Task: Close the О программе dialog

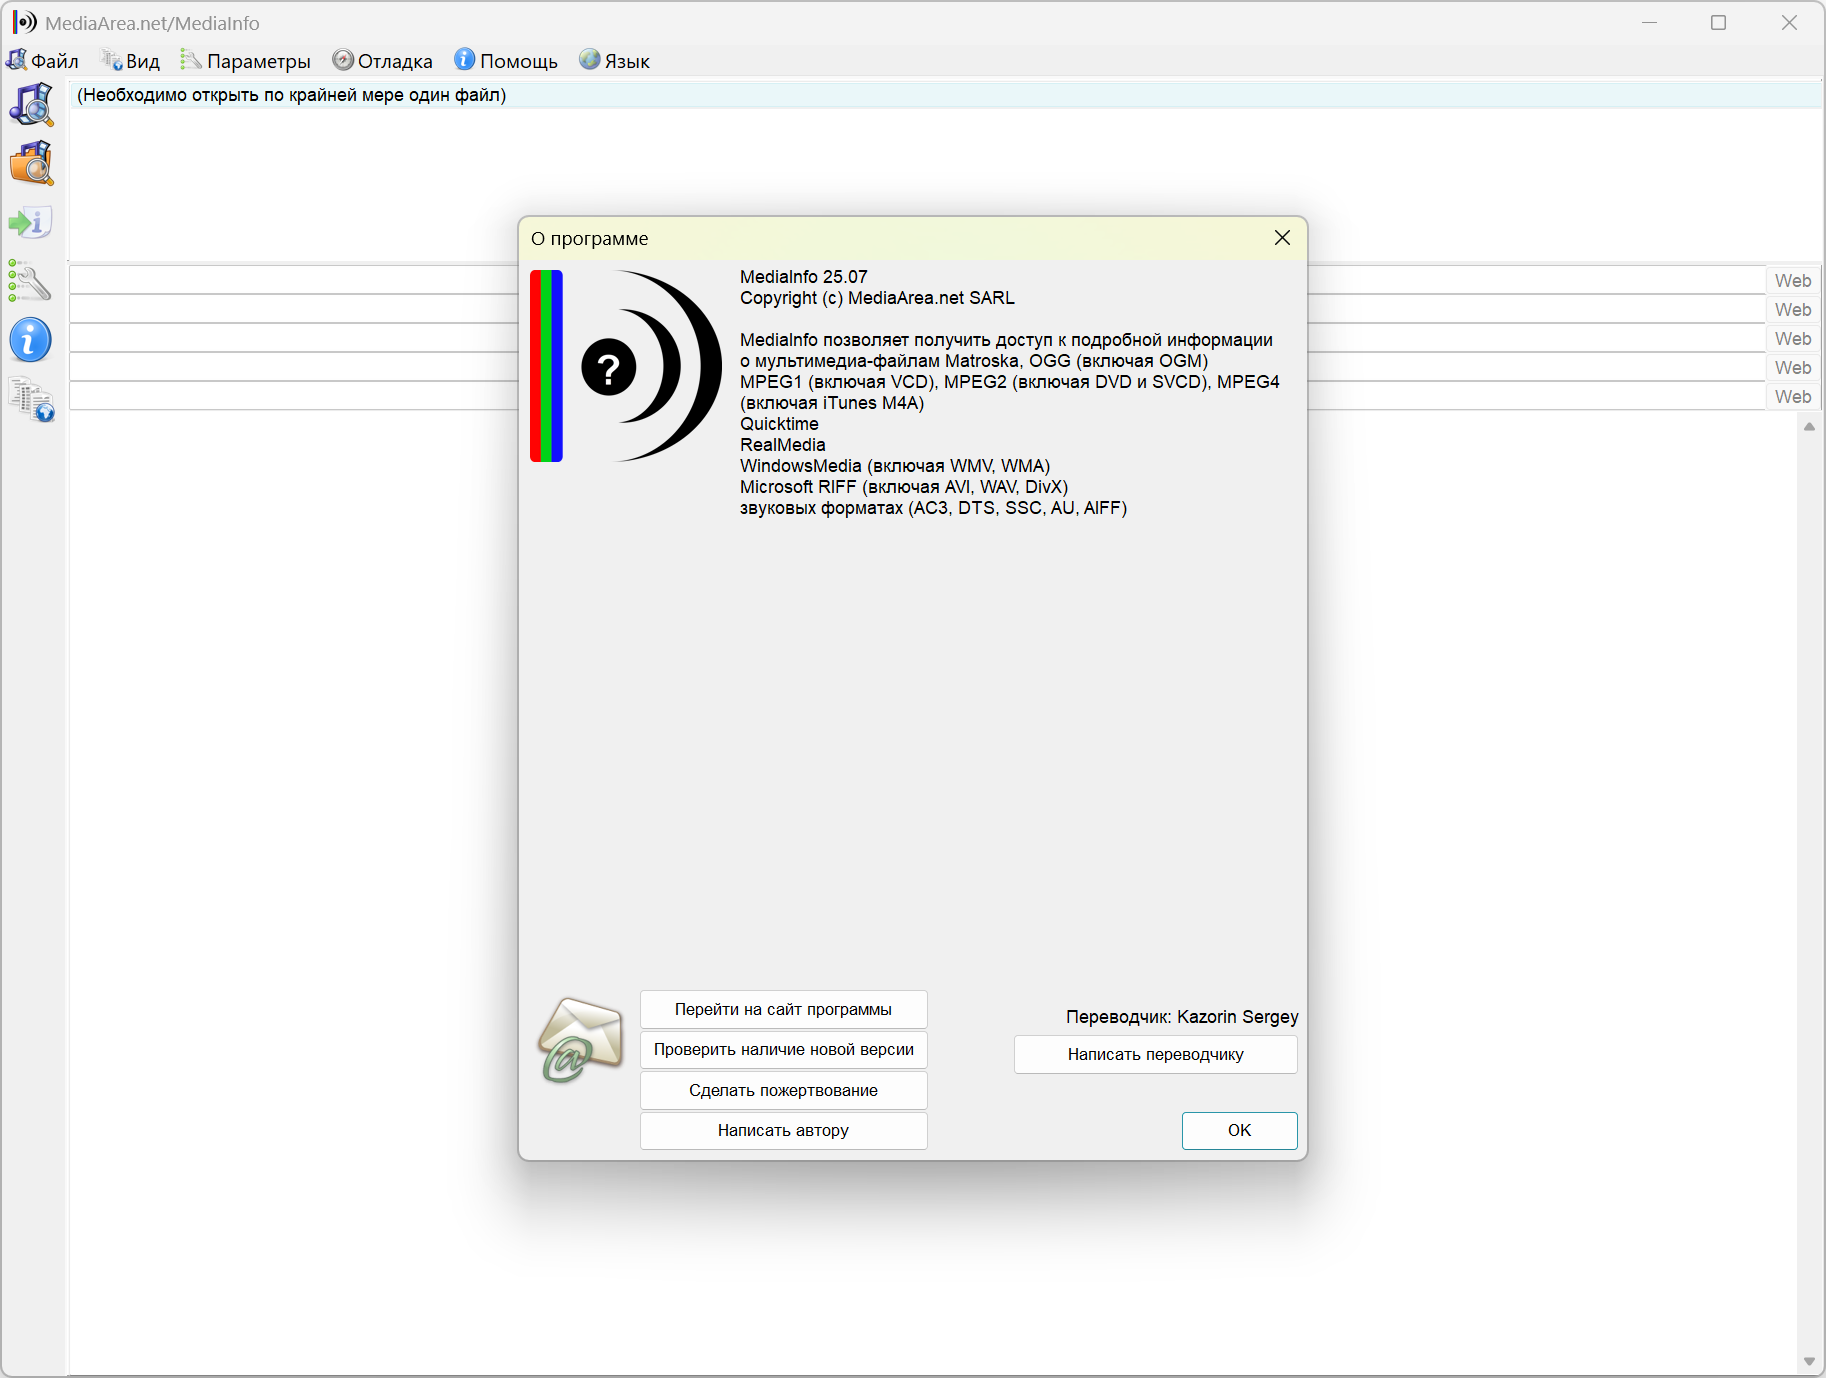Action: coord(1282,238)
